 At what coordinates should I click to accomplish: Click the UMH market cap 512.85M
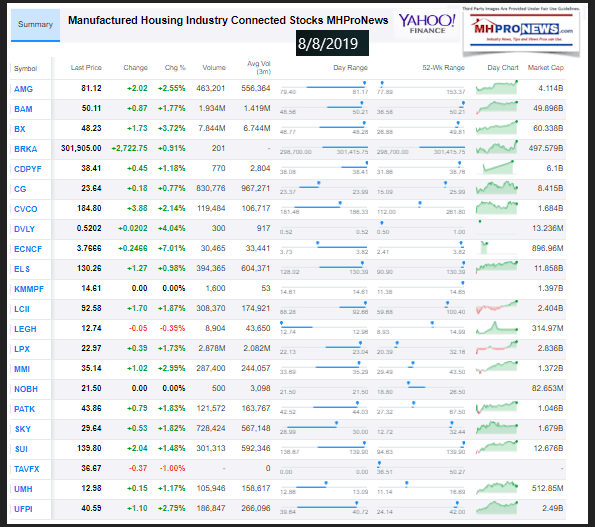(x=548, y=488)
